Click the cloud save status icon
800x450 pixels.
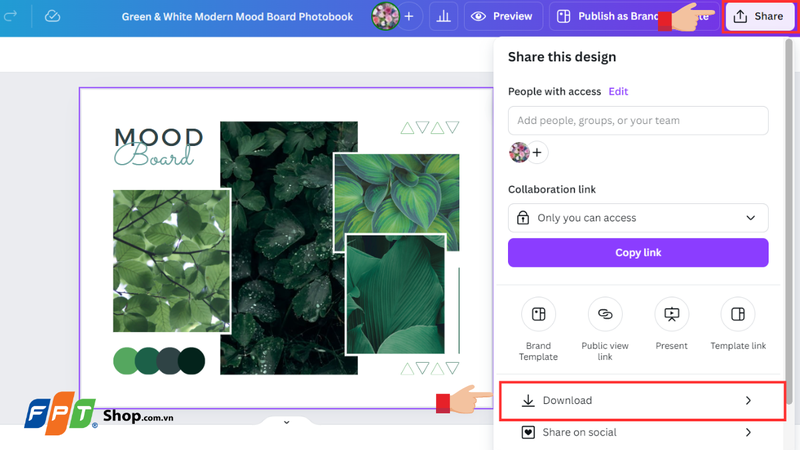point(52,16)
